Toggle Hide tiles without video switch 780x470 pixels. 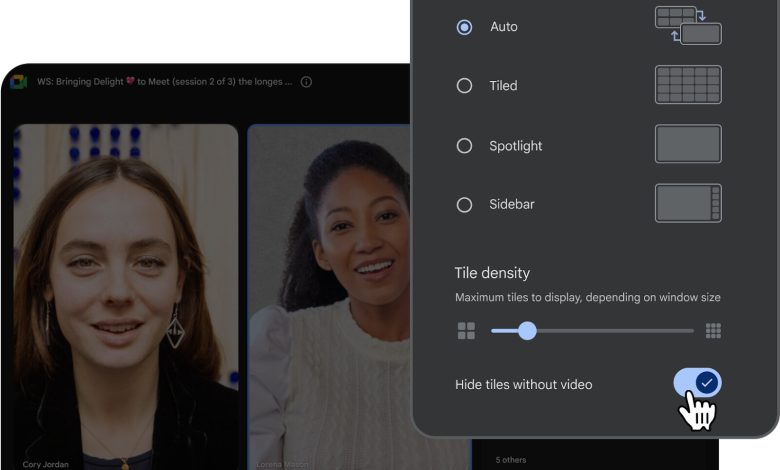pyautogui.click(x=697, y=383)
